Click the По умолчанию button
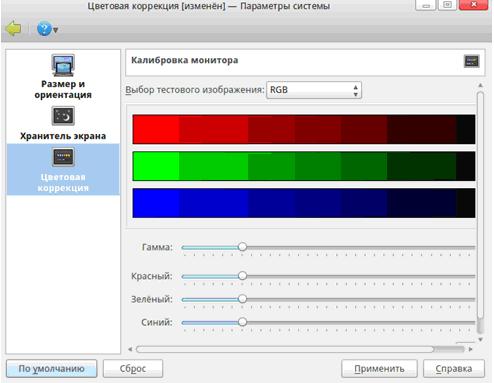494x383 pixels. pyautogui.click(x=52, y=369)
